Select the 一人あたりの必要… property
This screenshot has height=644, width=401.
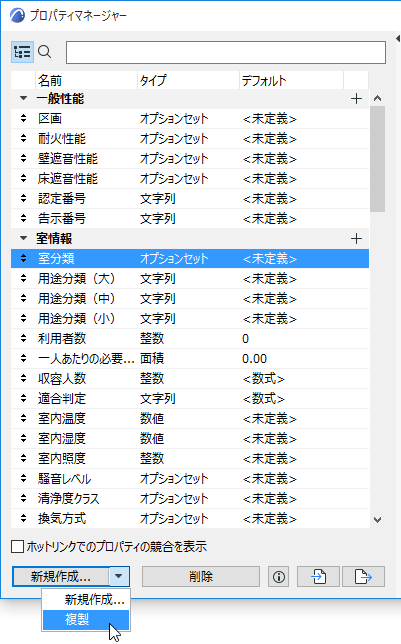click(190, 359)
